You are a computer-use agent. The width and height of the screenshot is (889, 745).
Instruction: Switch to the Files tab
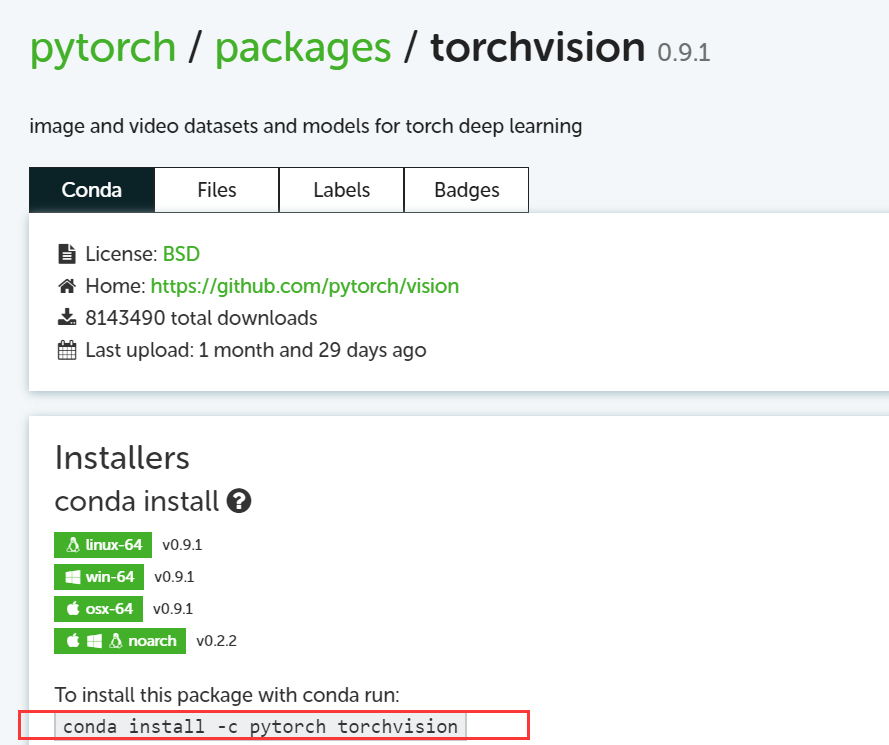pyautogui.click(x=216, y=189)
